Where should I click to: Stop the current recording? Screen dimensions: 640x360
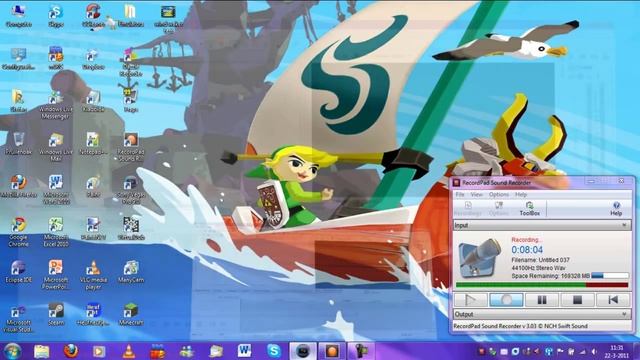coord(577,300)
